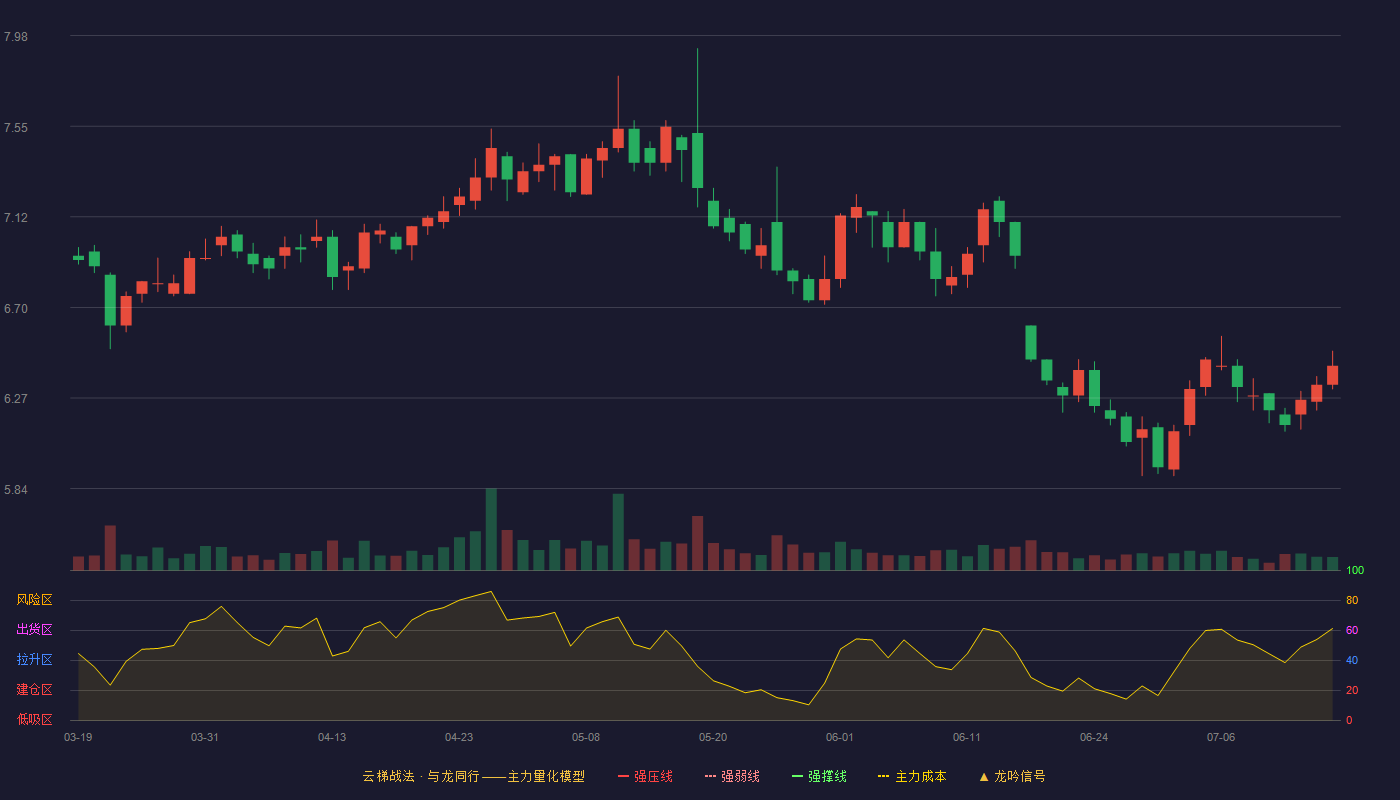1400x800 pixels.
Task: Select the 03-19 date on the axis
Action: (78, 737)
